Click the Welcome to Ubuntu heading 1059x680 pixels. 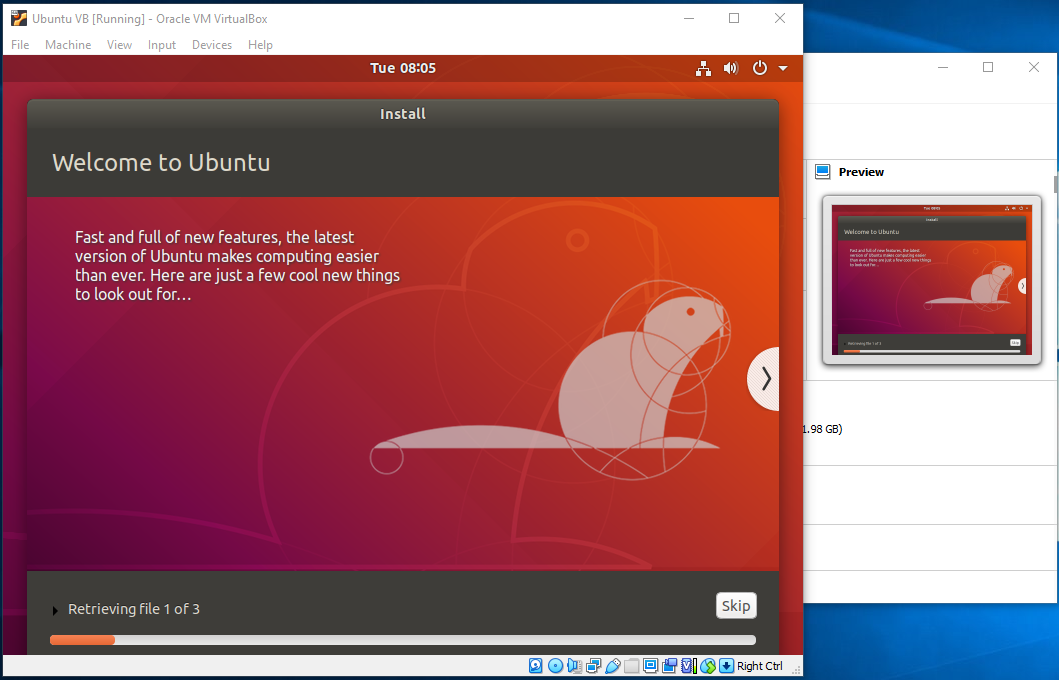tap(161, 163)
